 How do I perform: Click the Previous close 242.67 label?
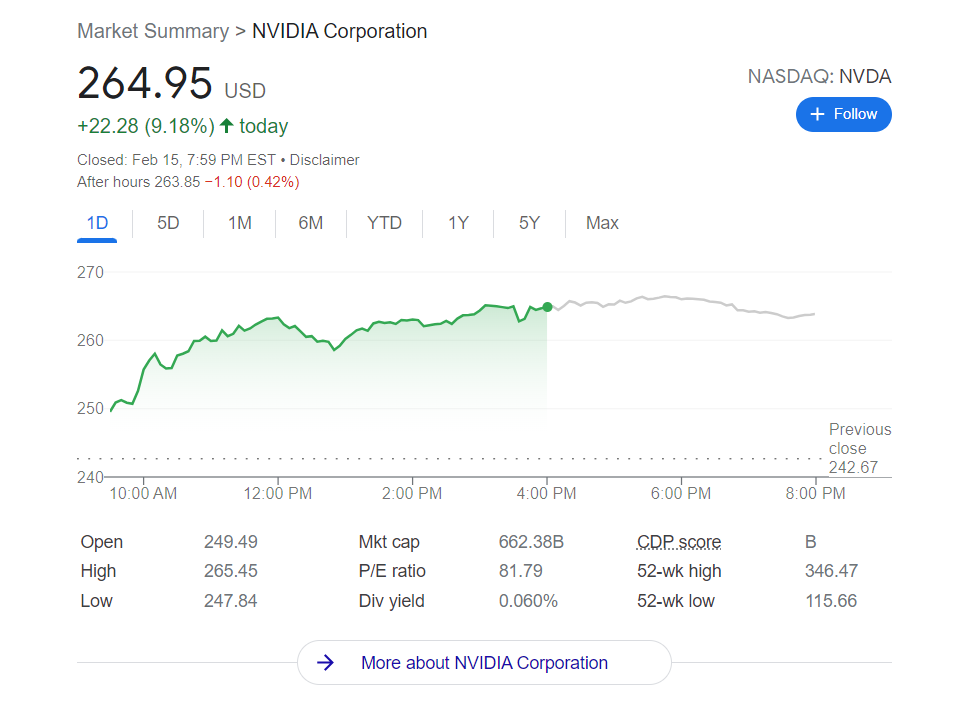tap(859, 448)
